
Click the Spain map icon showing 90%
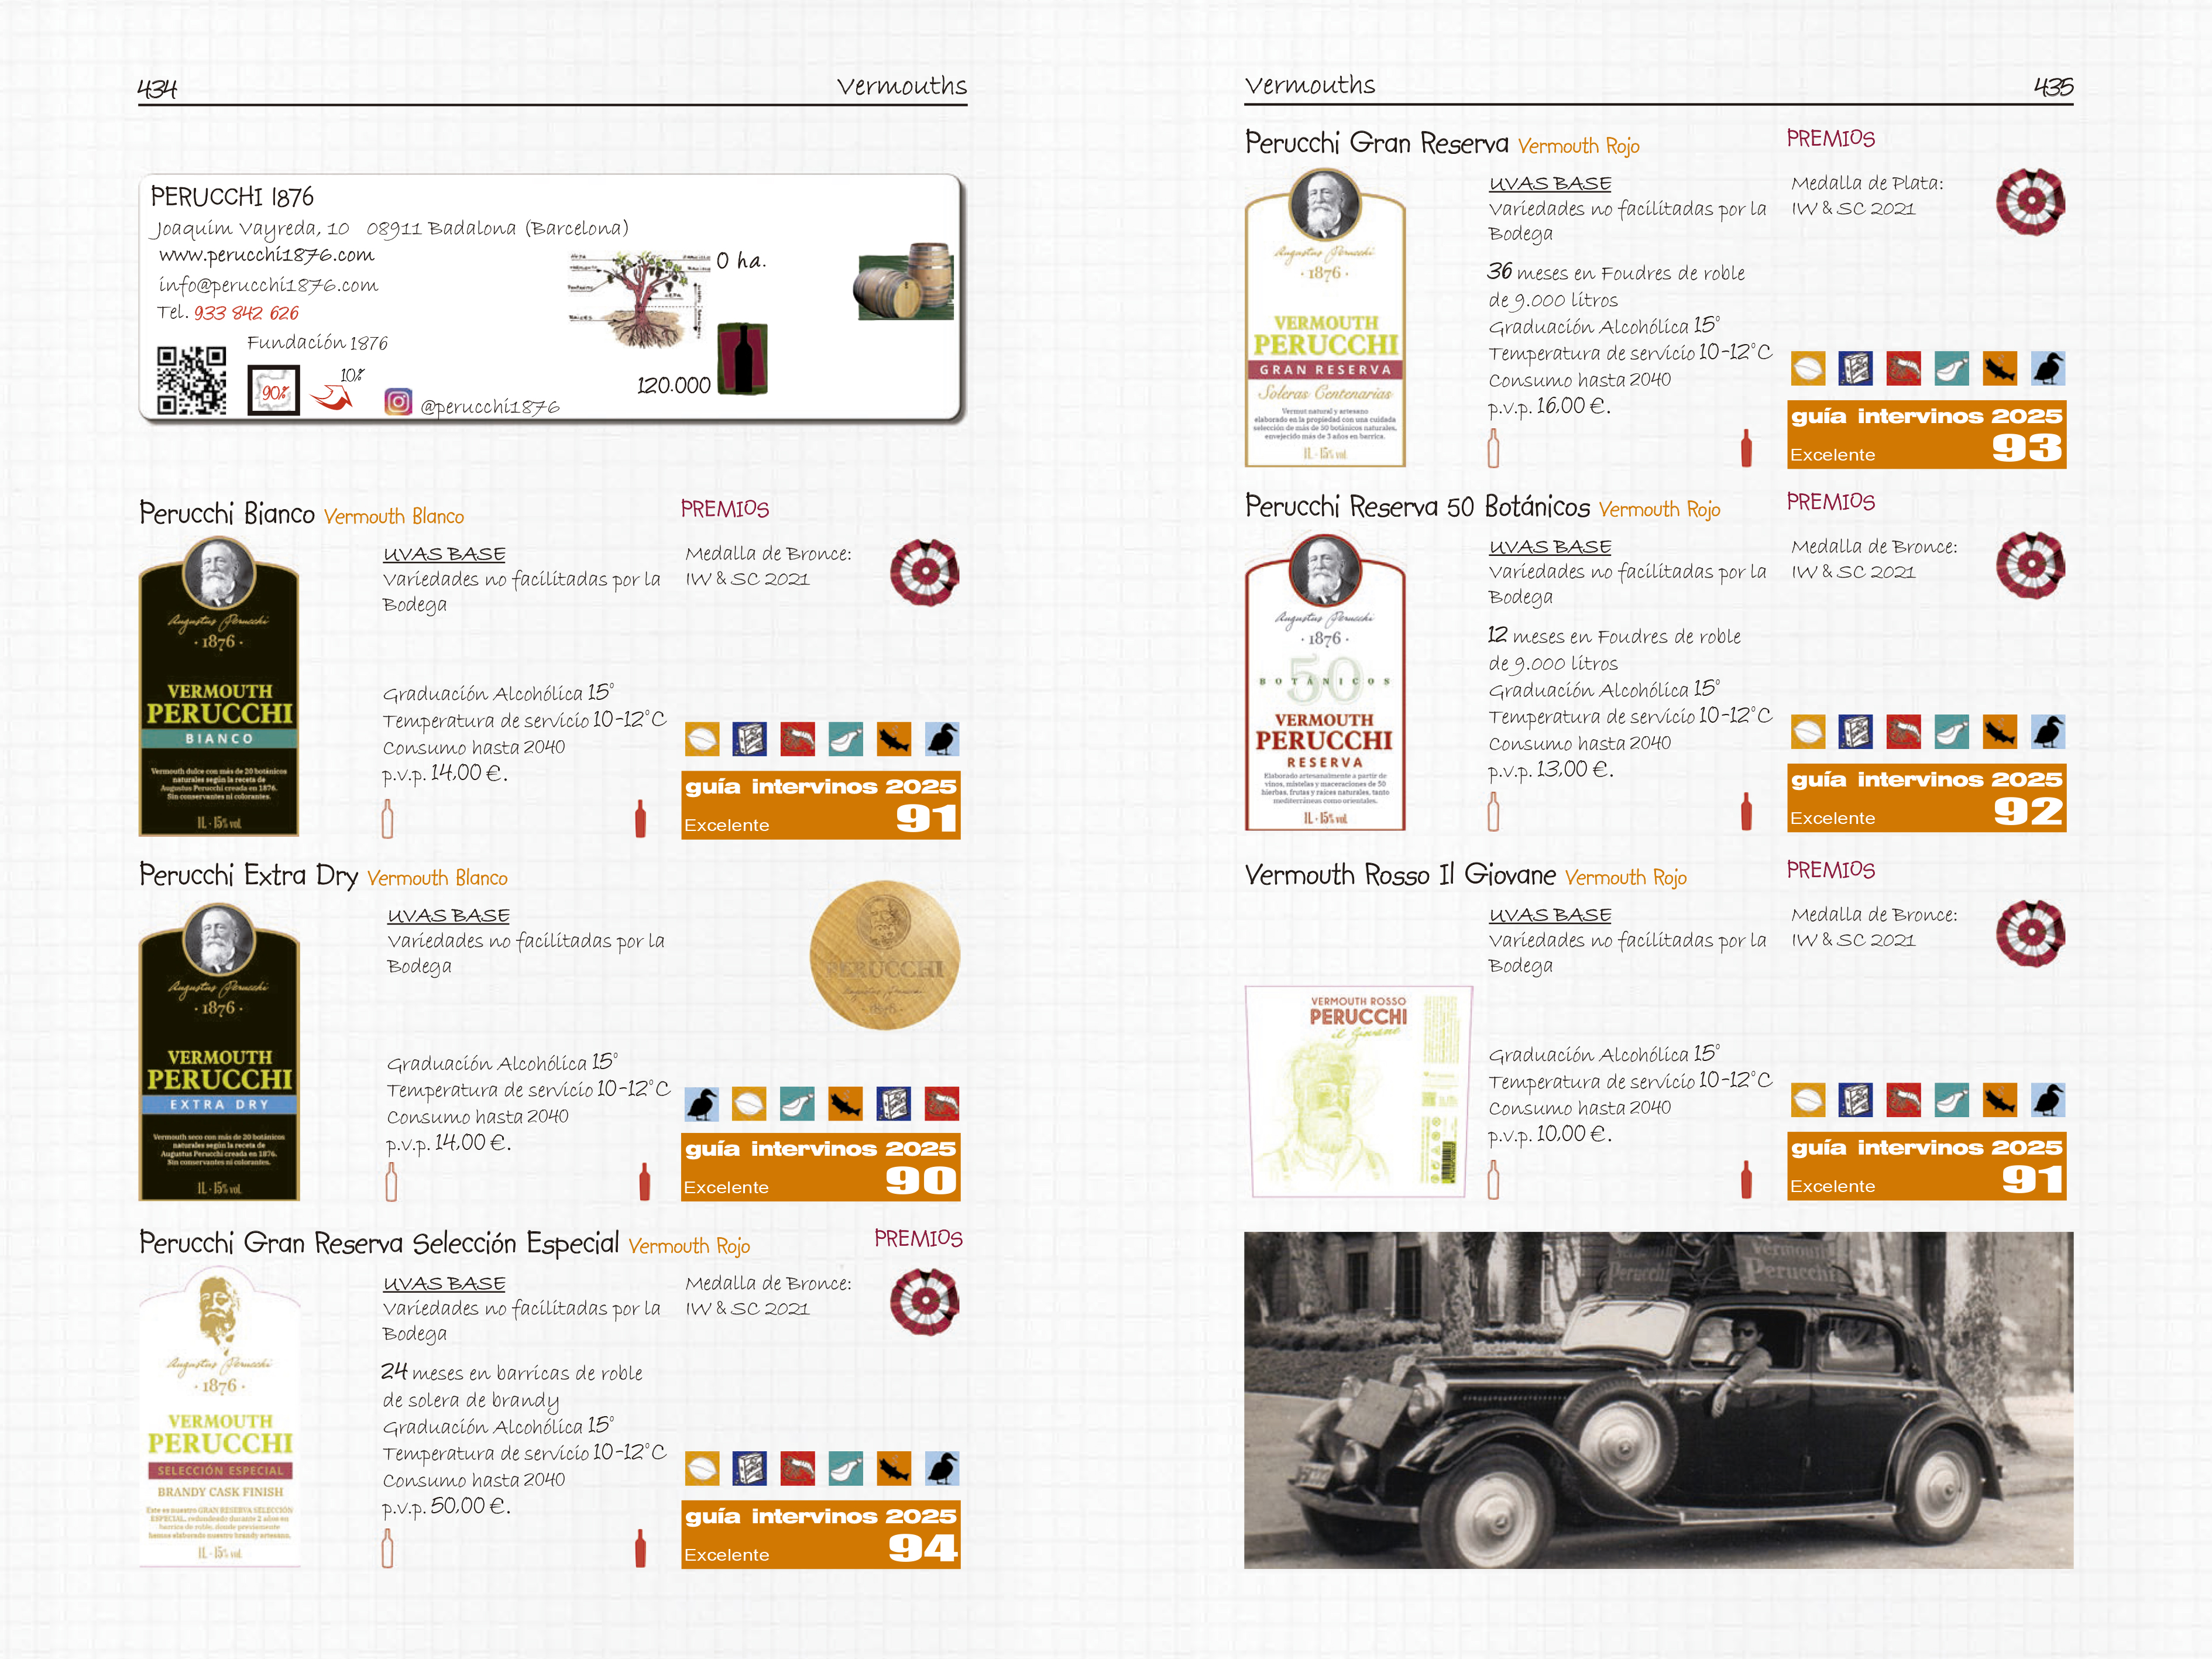click(273, 391)
